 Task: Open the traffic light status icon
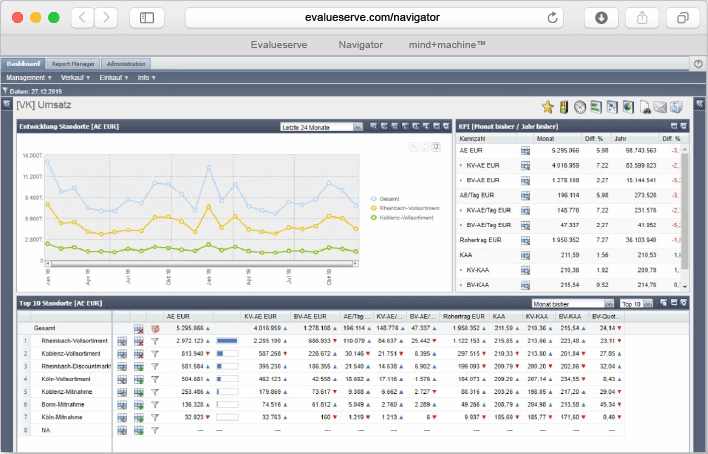pyautogui.click(x=564, y=107)
